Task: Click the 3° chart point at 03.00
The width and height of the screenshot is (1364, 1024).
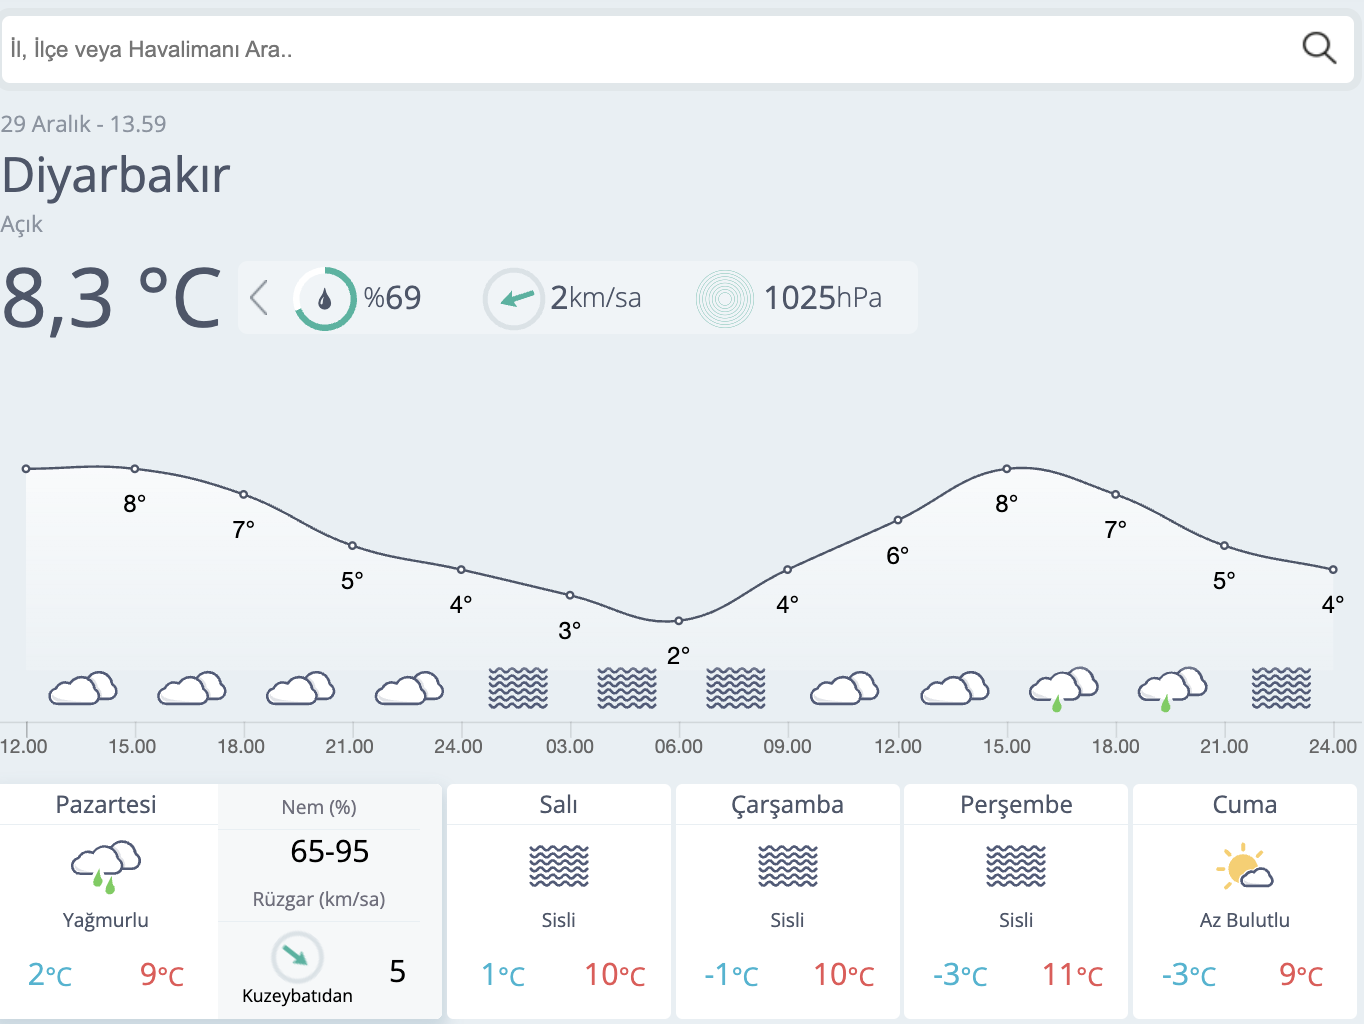Action: tap(570, 595)
